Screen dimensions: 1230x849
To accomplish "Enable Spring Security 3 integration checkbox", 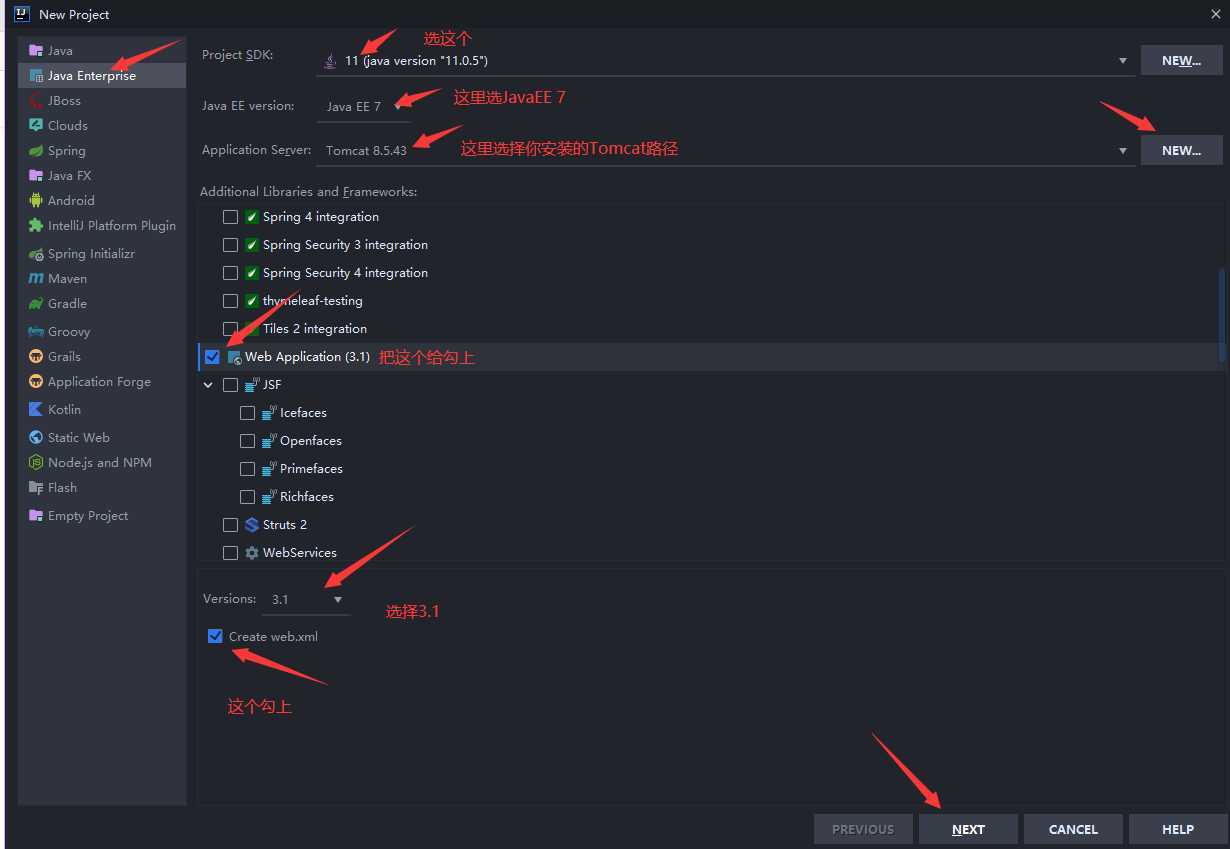I will click(230, 245).
